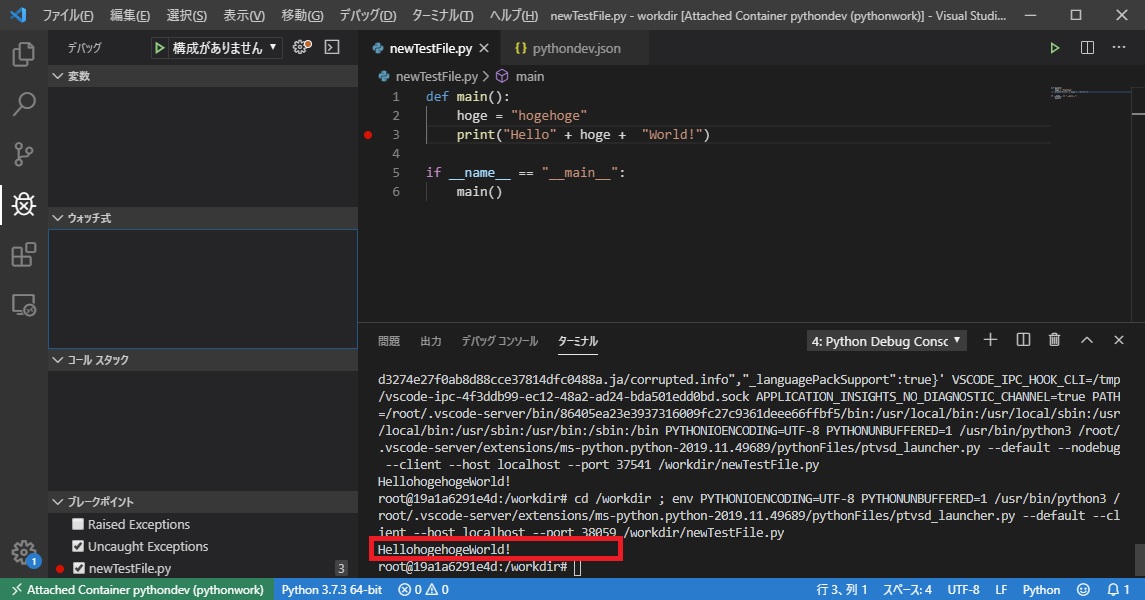Change file encoding UTF-8

tap(963, 589)
